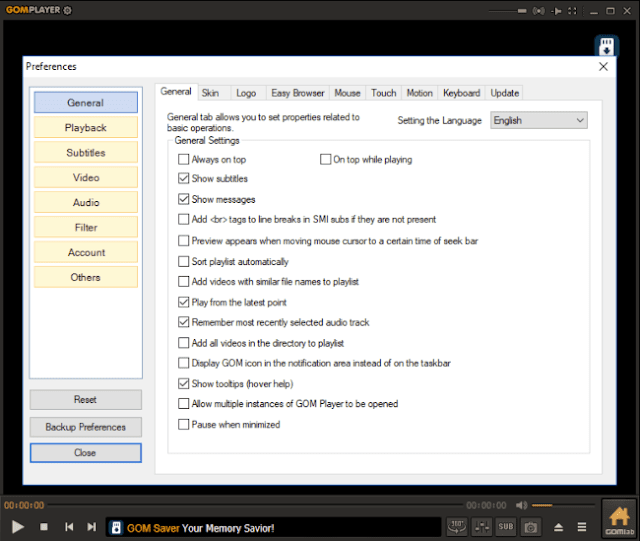Skip to next track

(92, 527)
